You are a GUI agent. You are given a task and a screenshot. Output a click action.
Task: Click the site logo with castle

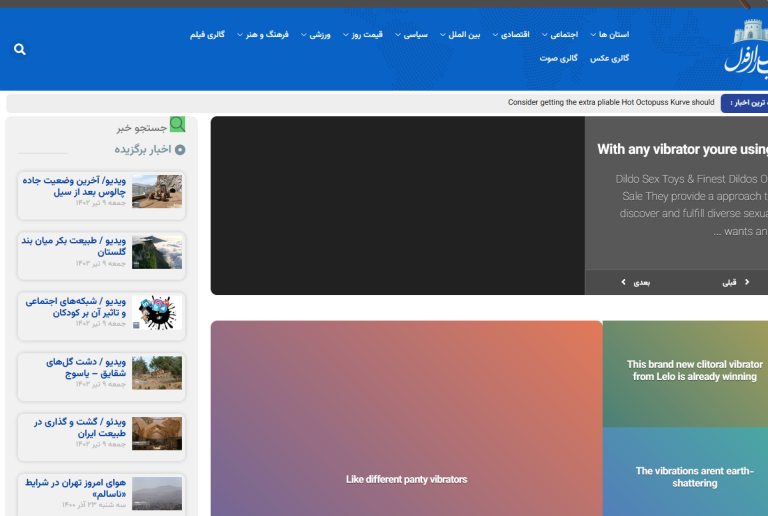click(x=746, y=50)
